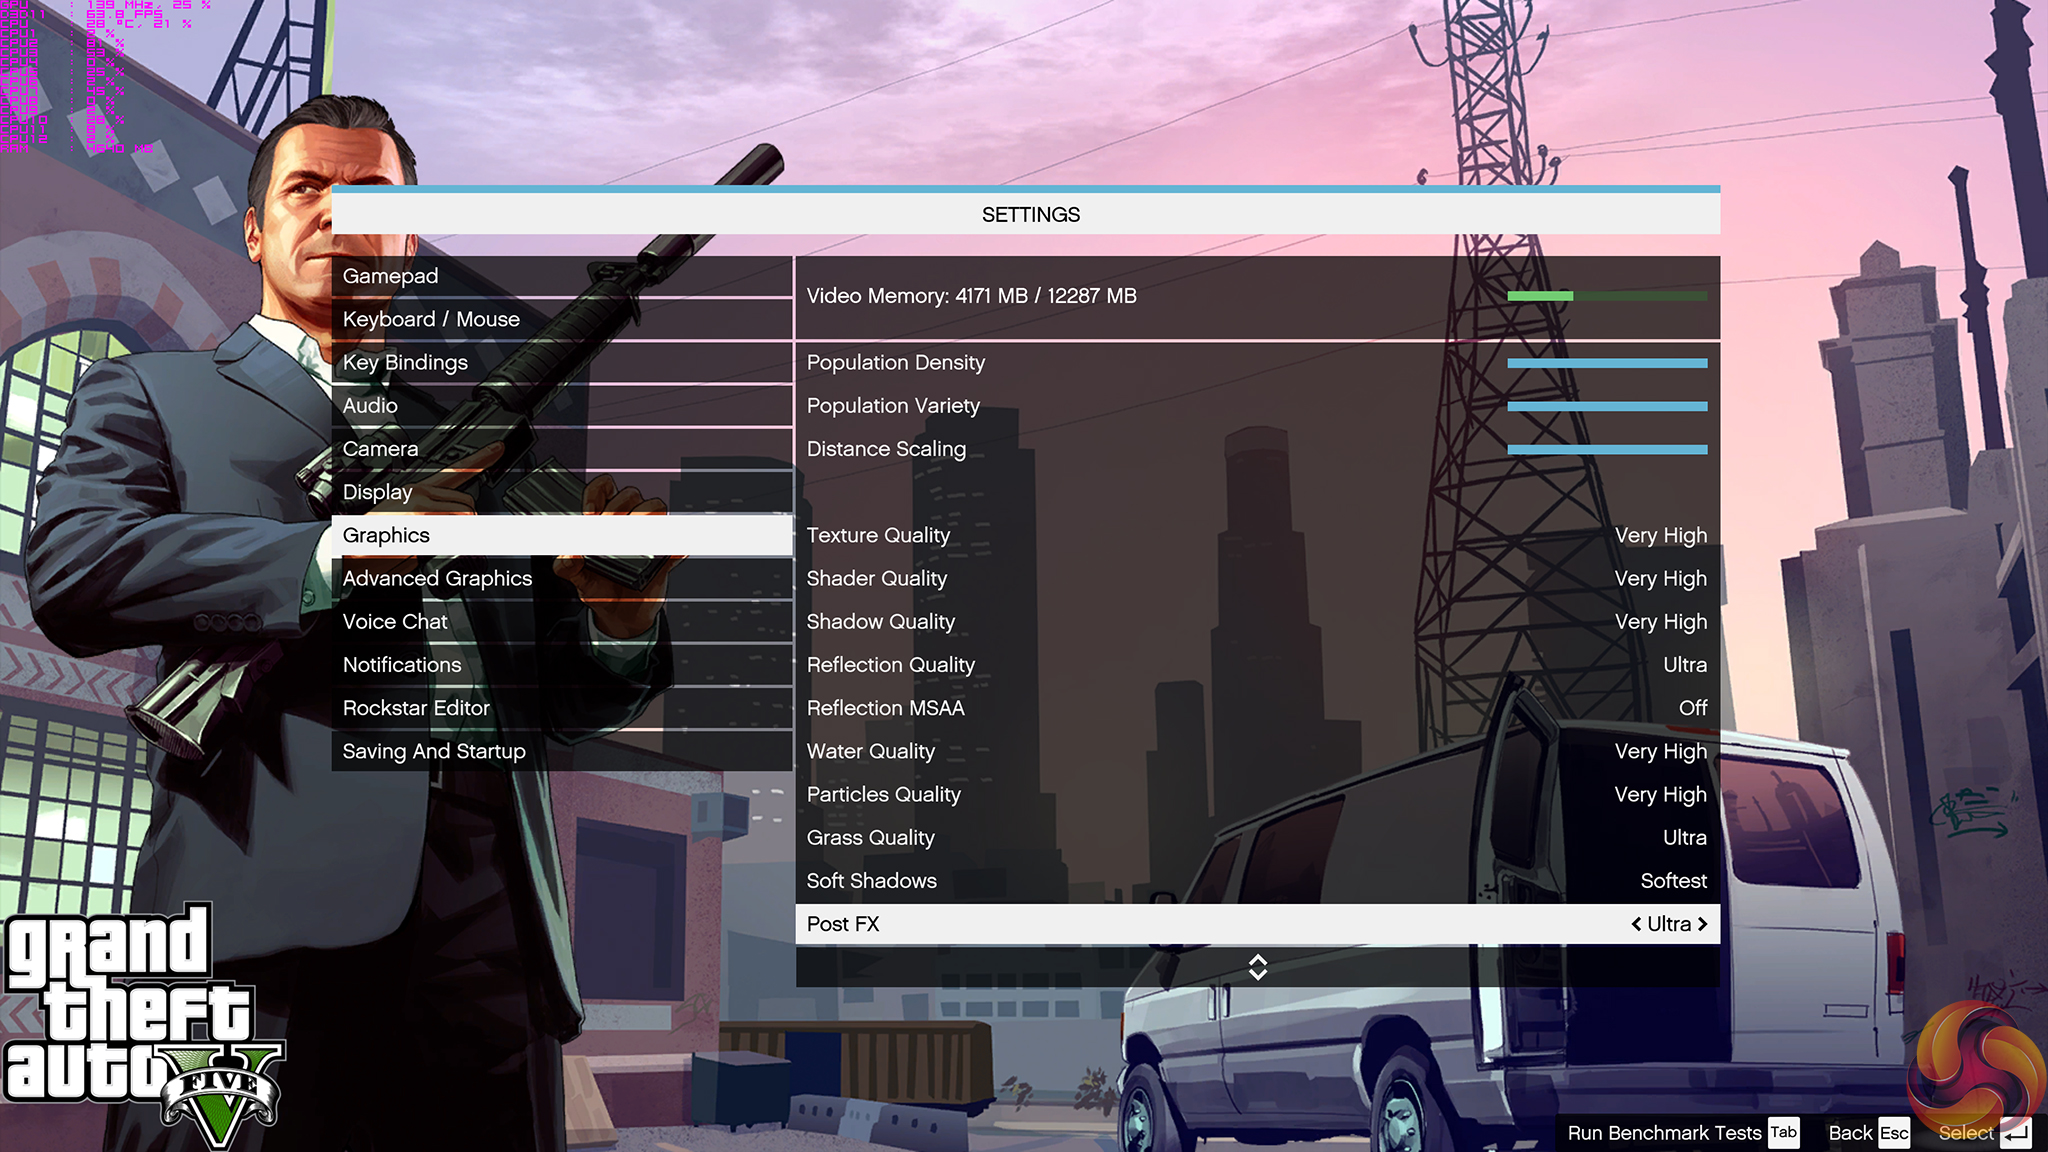This screenshot has height=1152, width=2048.
Task: Adjust the Population Density slider
Action: 1606,363
